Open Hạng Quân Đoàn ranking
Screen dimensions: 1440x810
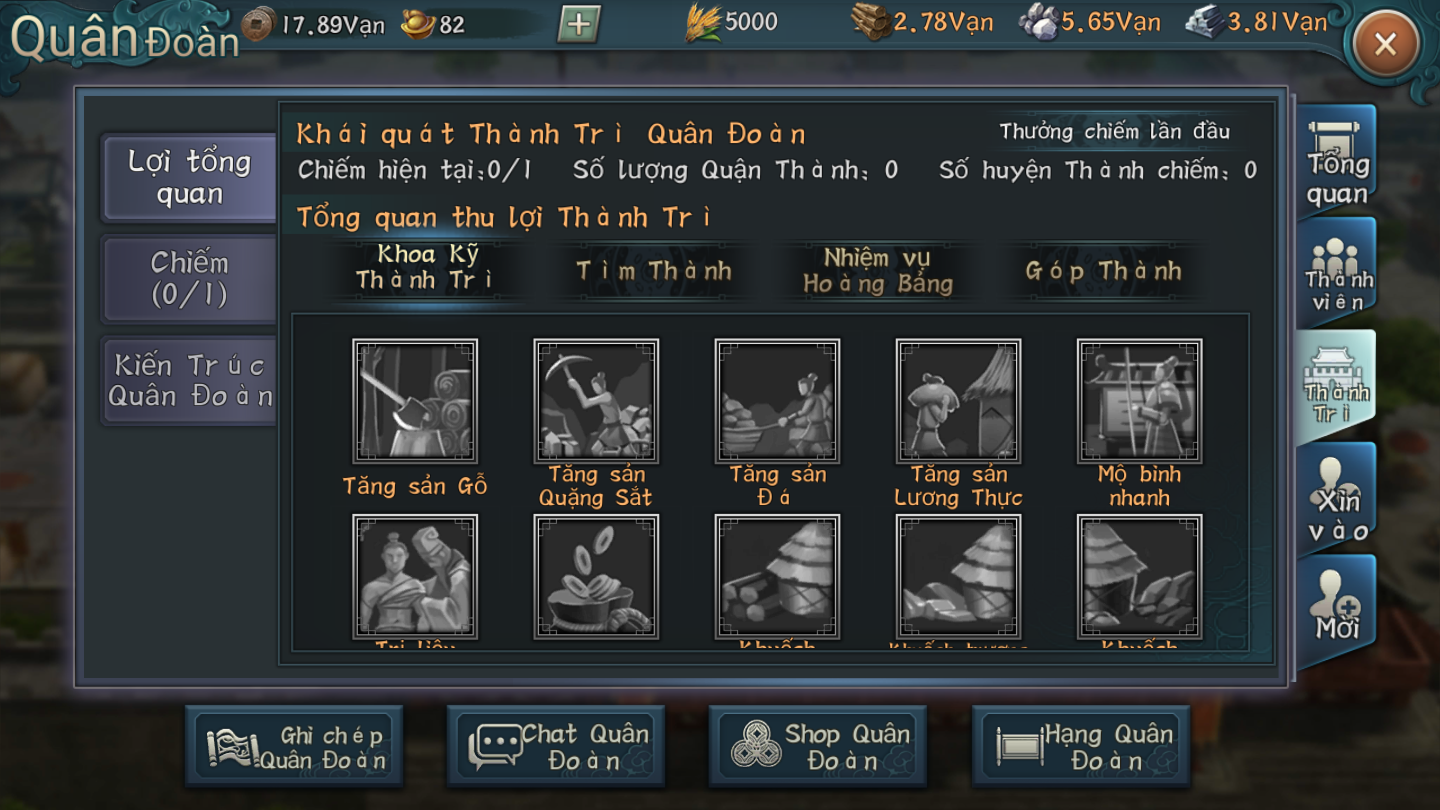(x=1081, y=747)
